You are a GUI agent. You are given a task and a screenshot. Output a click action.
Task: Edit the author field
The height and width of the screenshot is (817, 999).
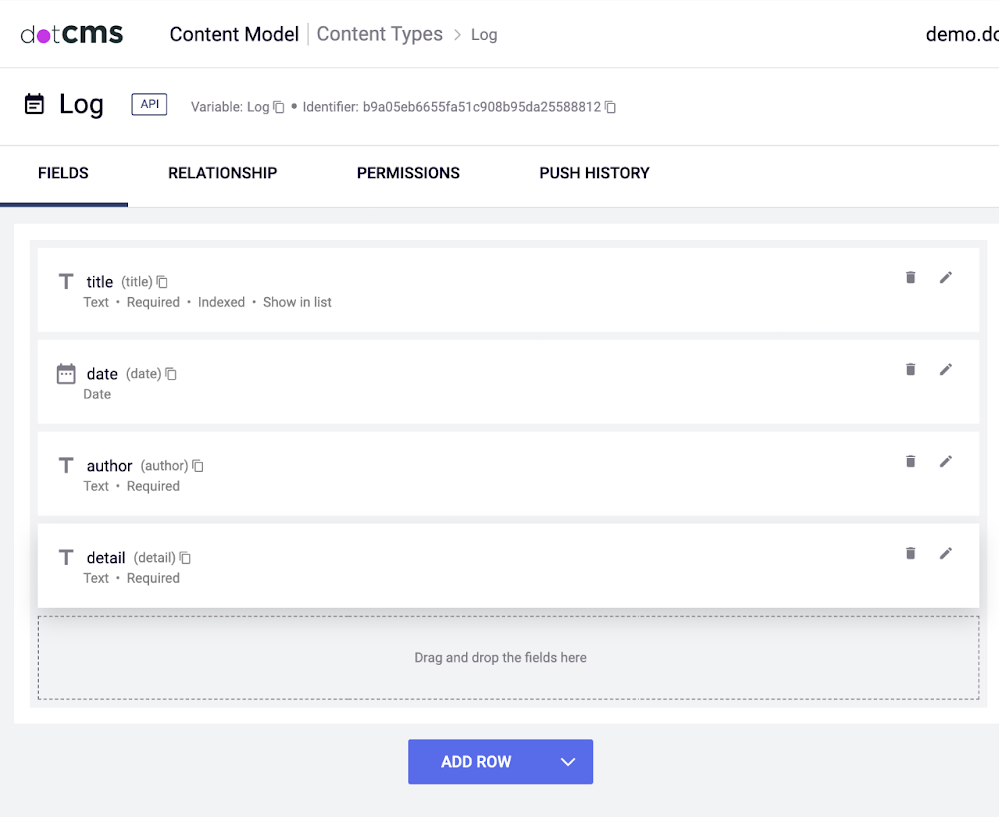pos(946,462)
